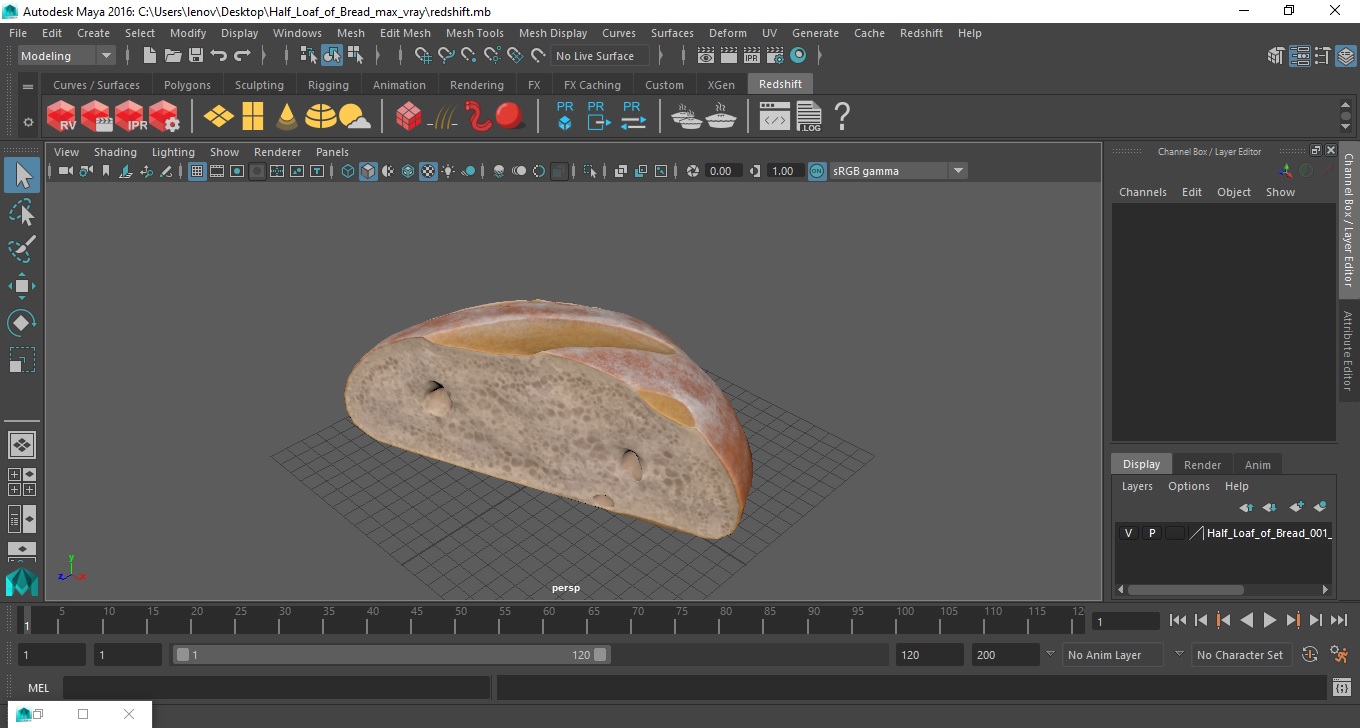Choose the Paint Selection tool
The width and height of the screenshot is (1360, 728).
22,249
